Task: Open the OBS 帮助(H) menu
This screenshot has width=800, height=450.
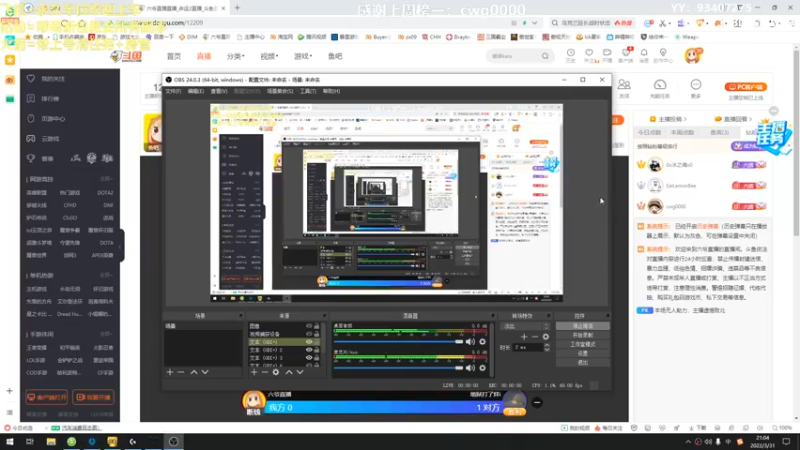Action: [x=331, y=91]
